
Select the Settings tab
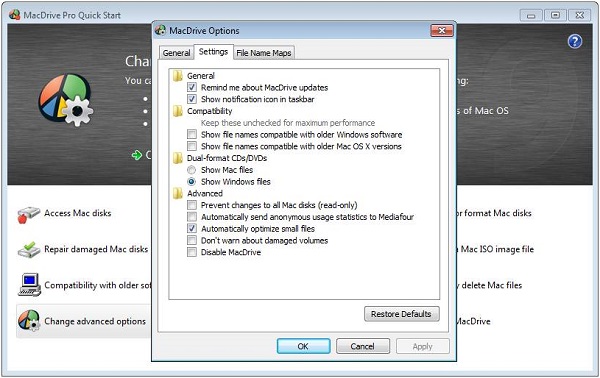pyautogui.click(x=213, y=52)
